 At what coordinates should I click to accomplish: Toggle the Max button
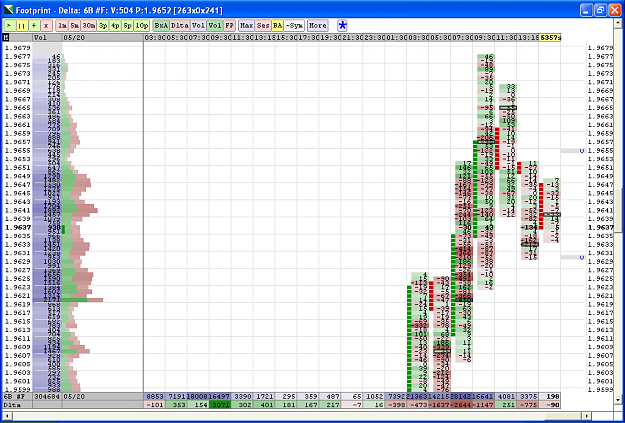tap(246, 26)
